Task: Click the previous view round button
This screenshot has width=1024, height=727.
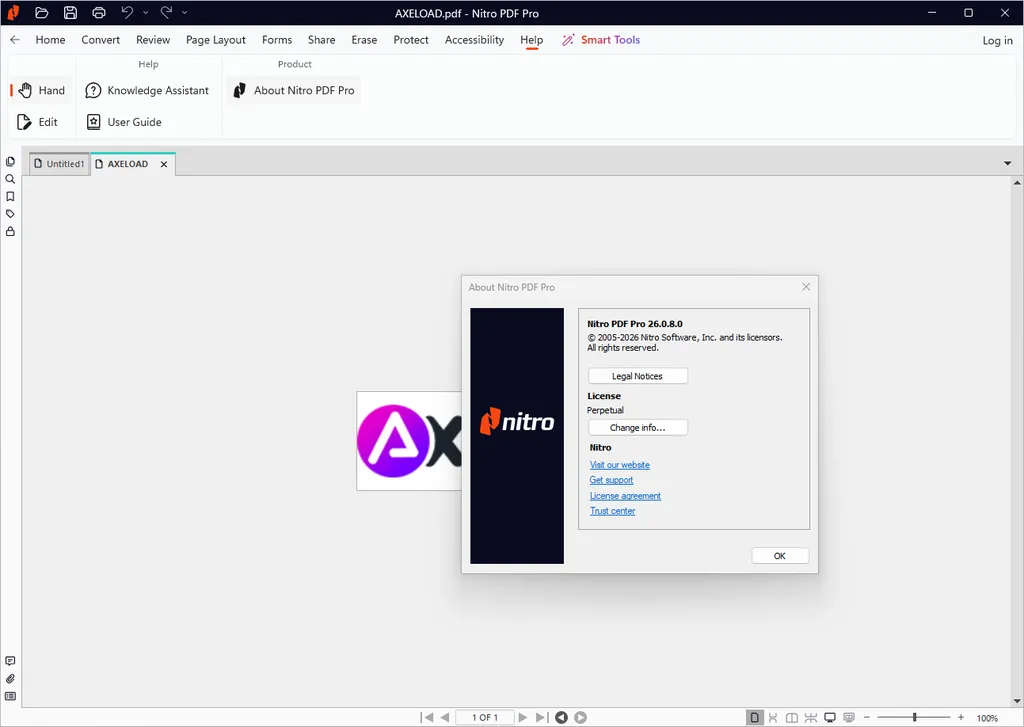Action: click(561, 717)
